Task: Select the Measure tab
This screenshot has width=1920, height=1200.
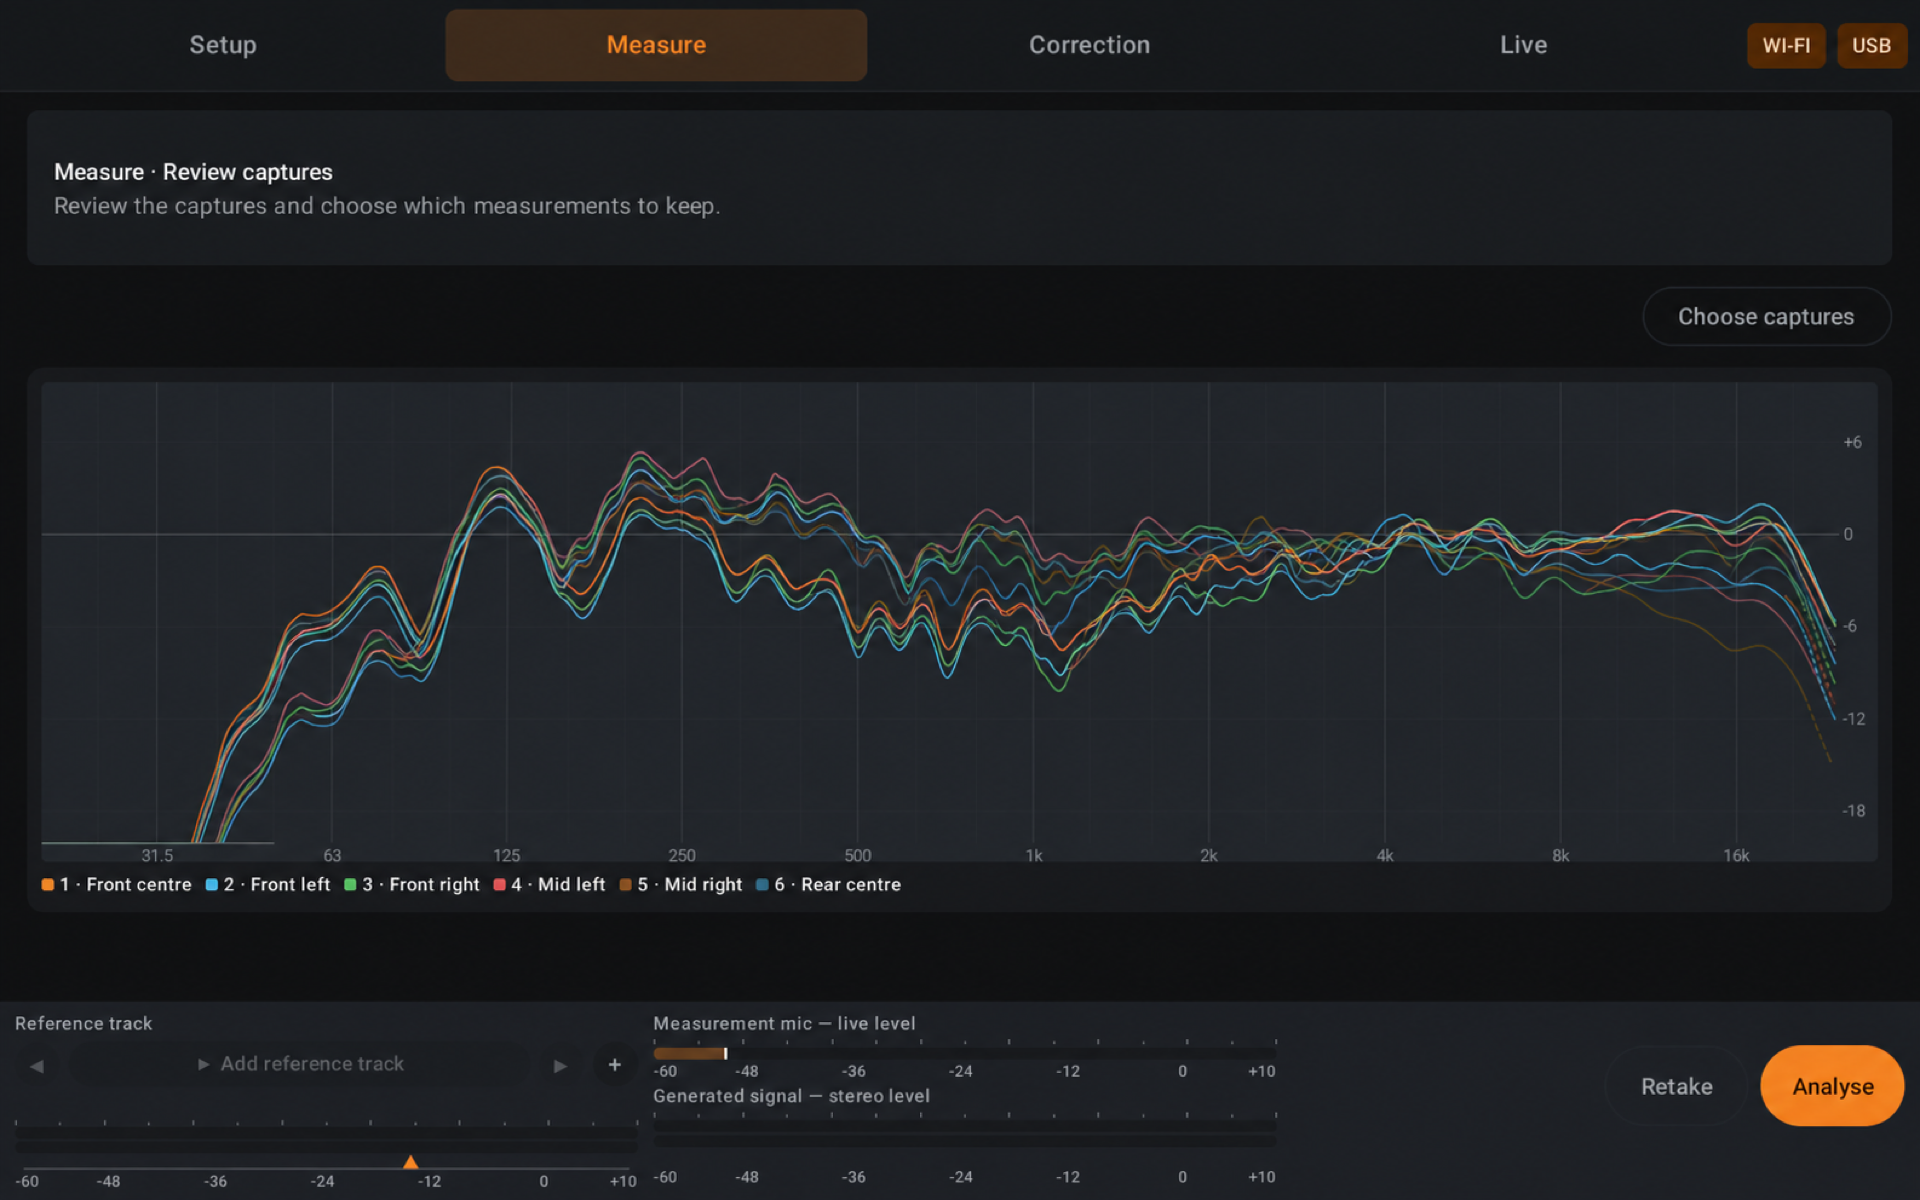Action: tap(656, 45)
